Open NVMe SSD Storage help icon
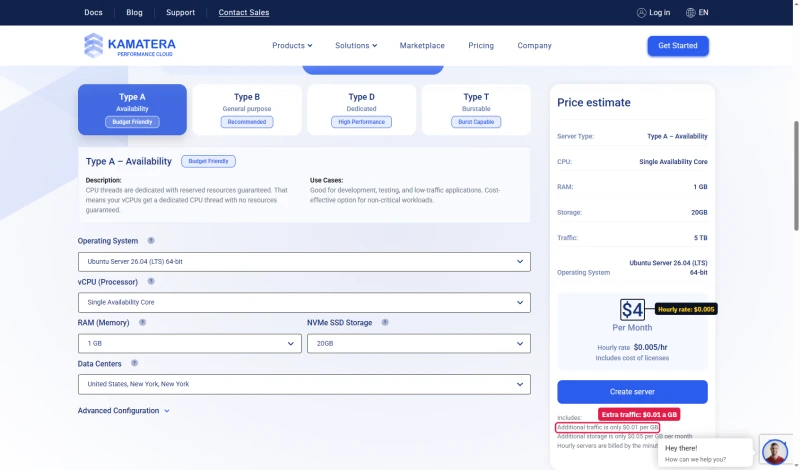The width and height of the screenshot is (800, 470). tap(385, 323)
